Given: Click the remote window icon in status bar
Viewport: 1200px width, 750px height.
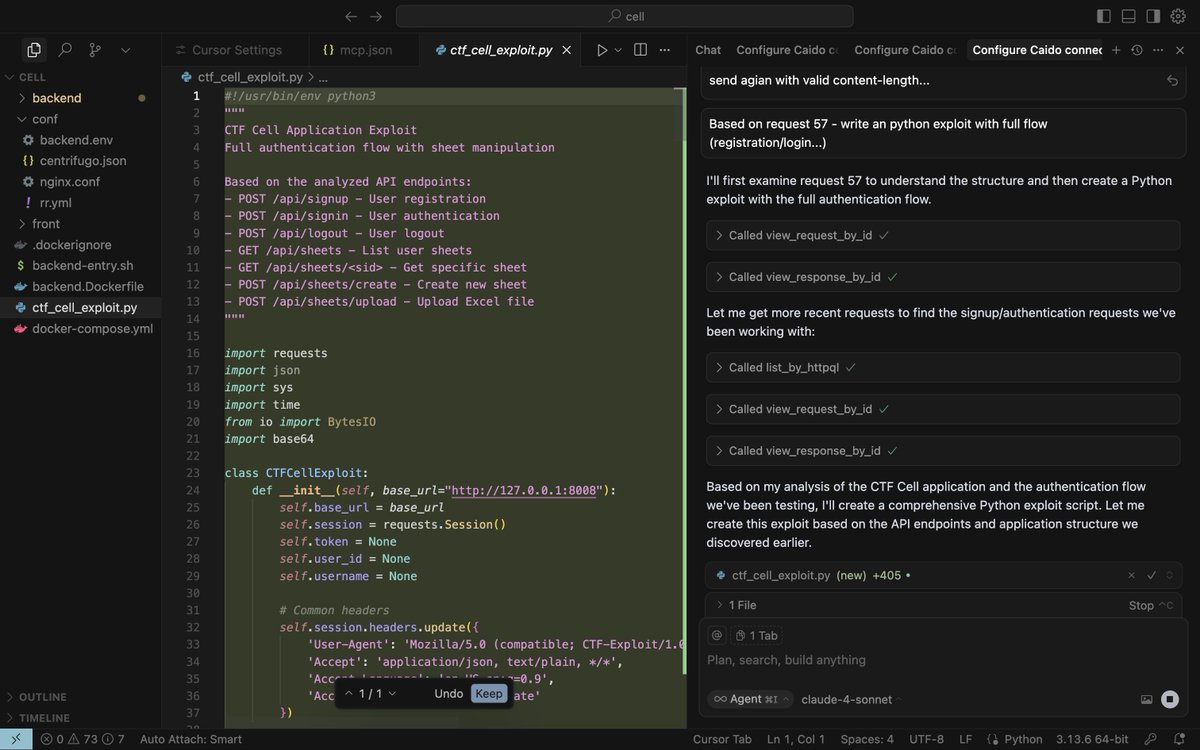Looking at the screenshot, I should tap(15, 739).
